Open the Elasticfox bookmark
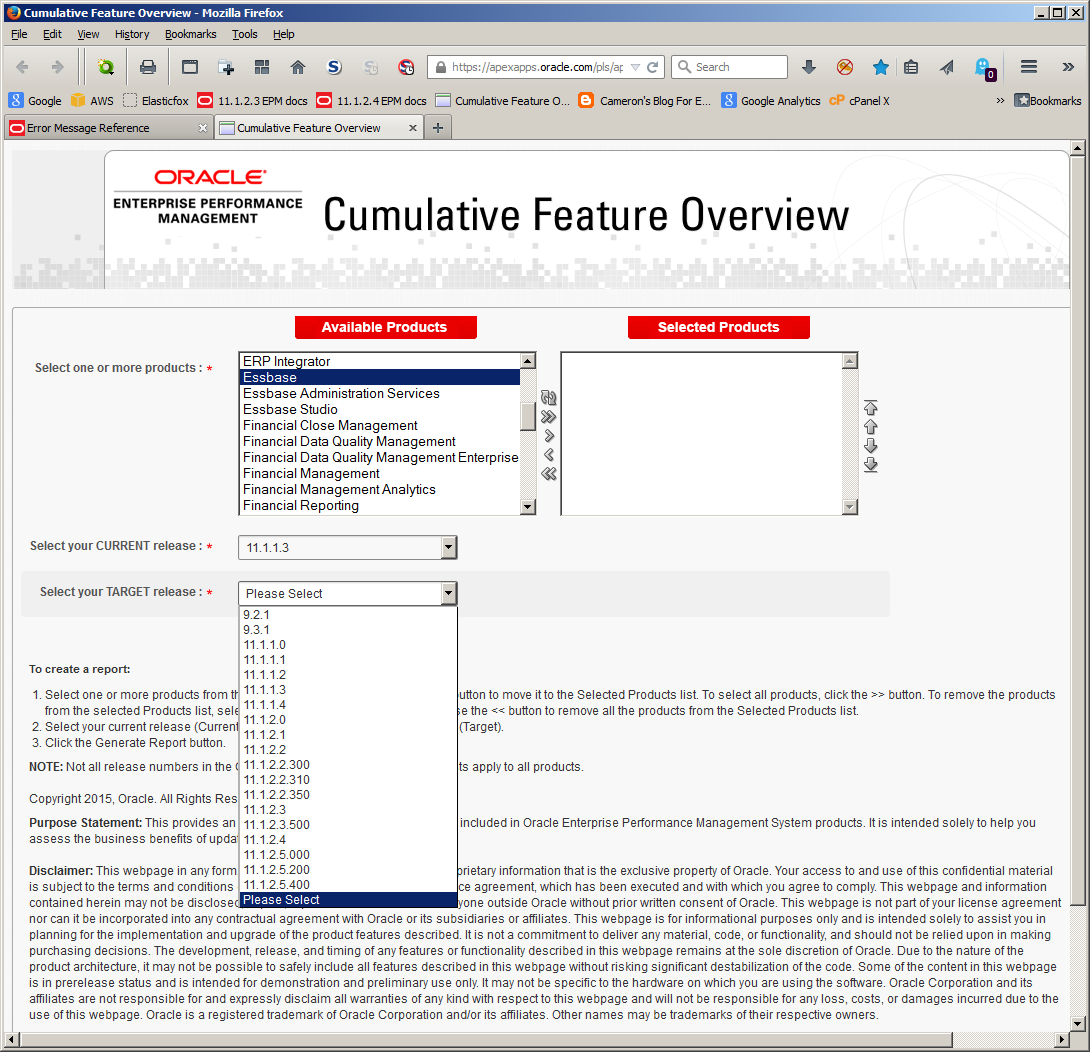This screenshot has width=1090, height=1052. tap(156, 101)
